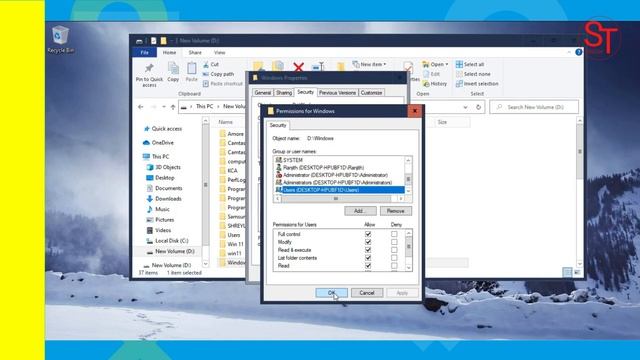
Task: Open the New item dropdown in ribbon
Action: (x=369, y=64)
